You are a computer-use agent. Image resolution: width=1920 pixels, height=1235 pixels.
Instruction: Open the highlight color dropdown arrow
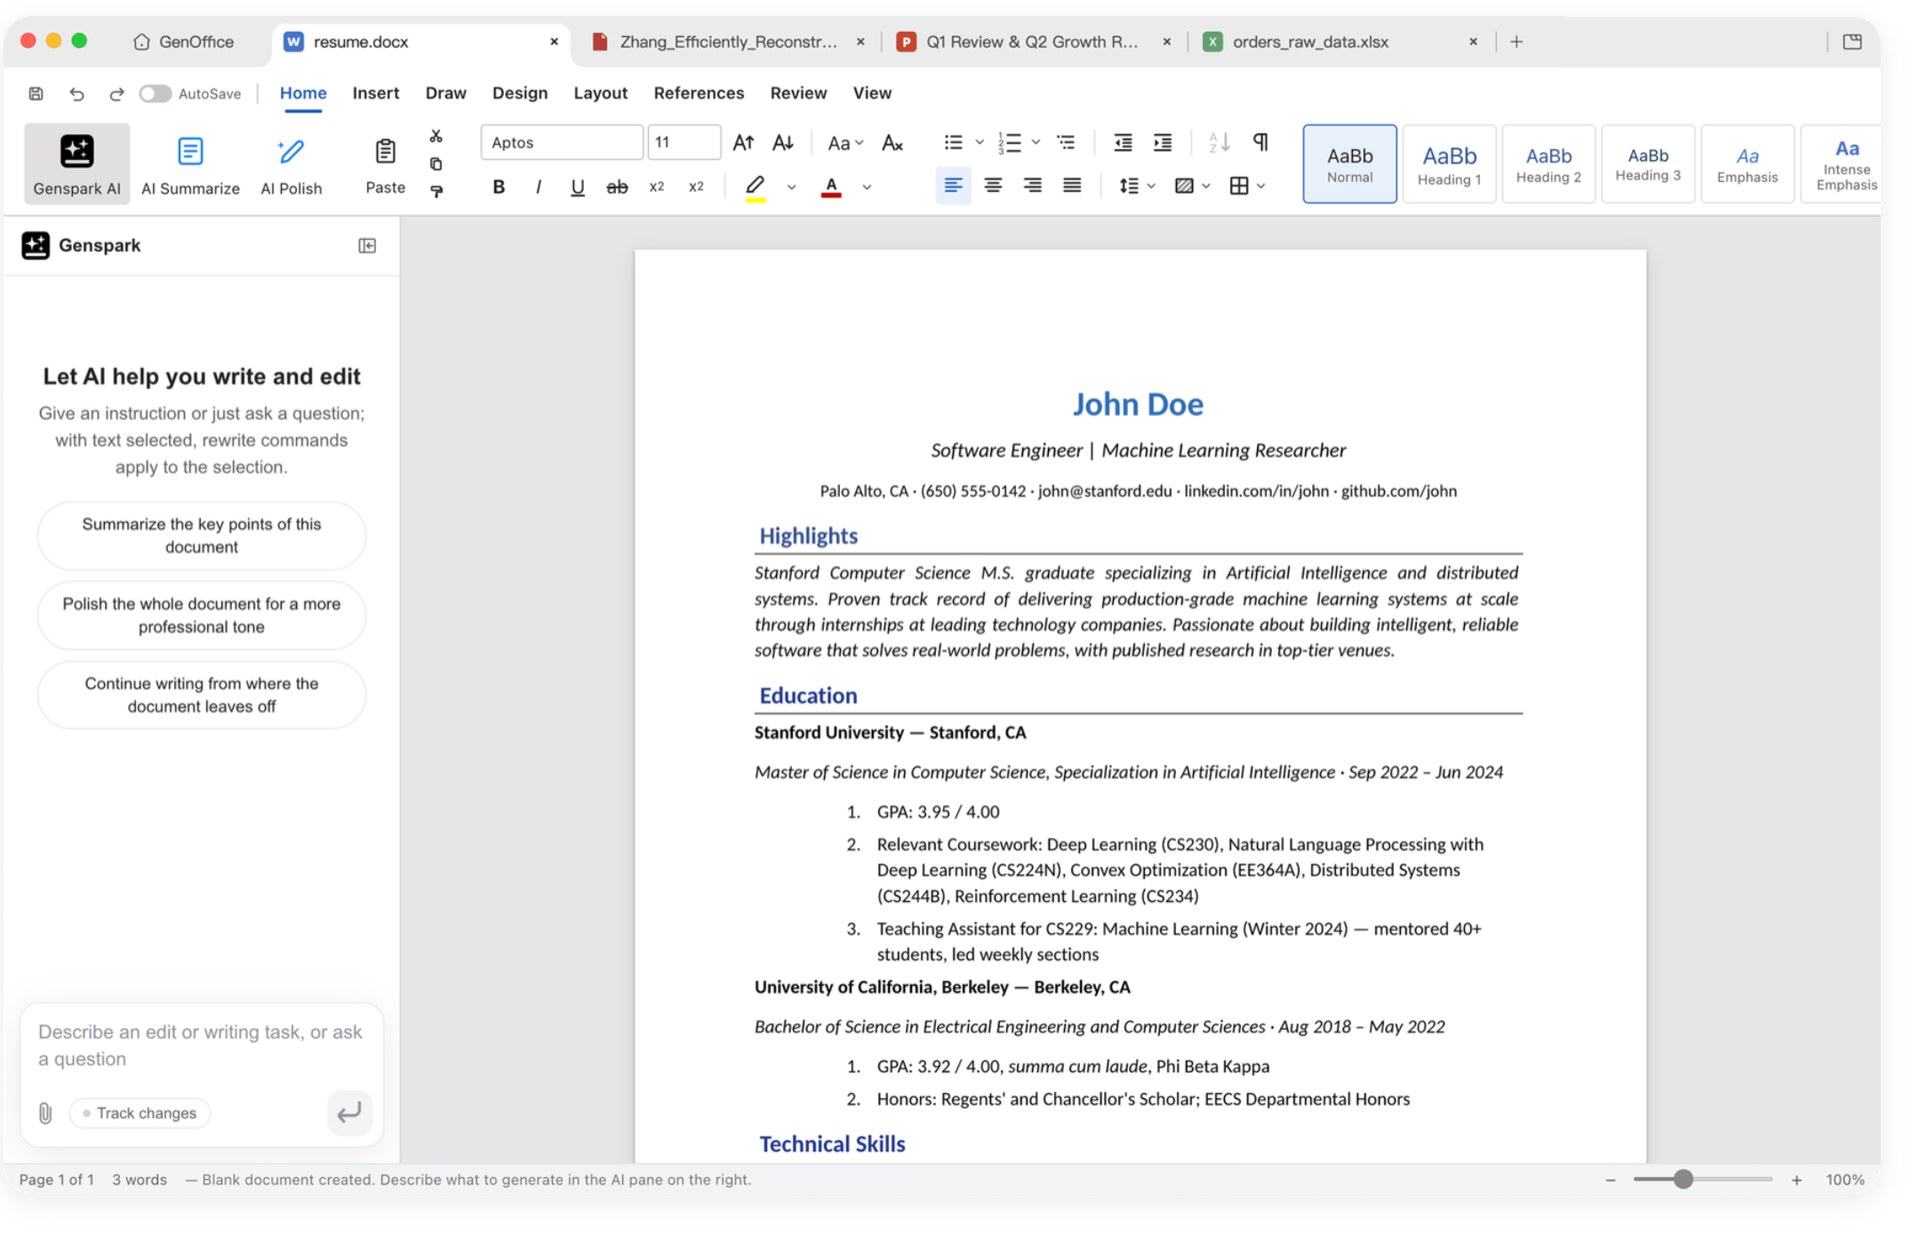[791, 187]
